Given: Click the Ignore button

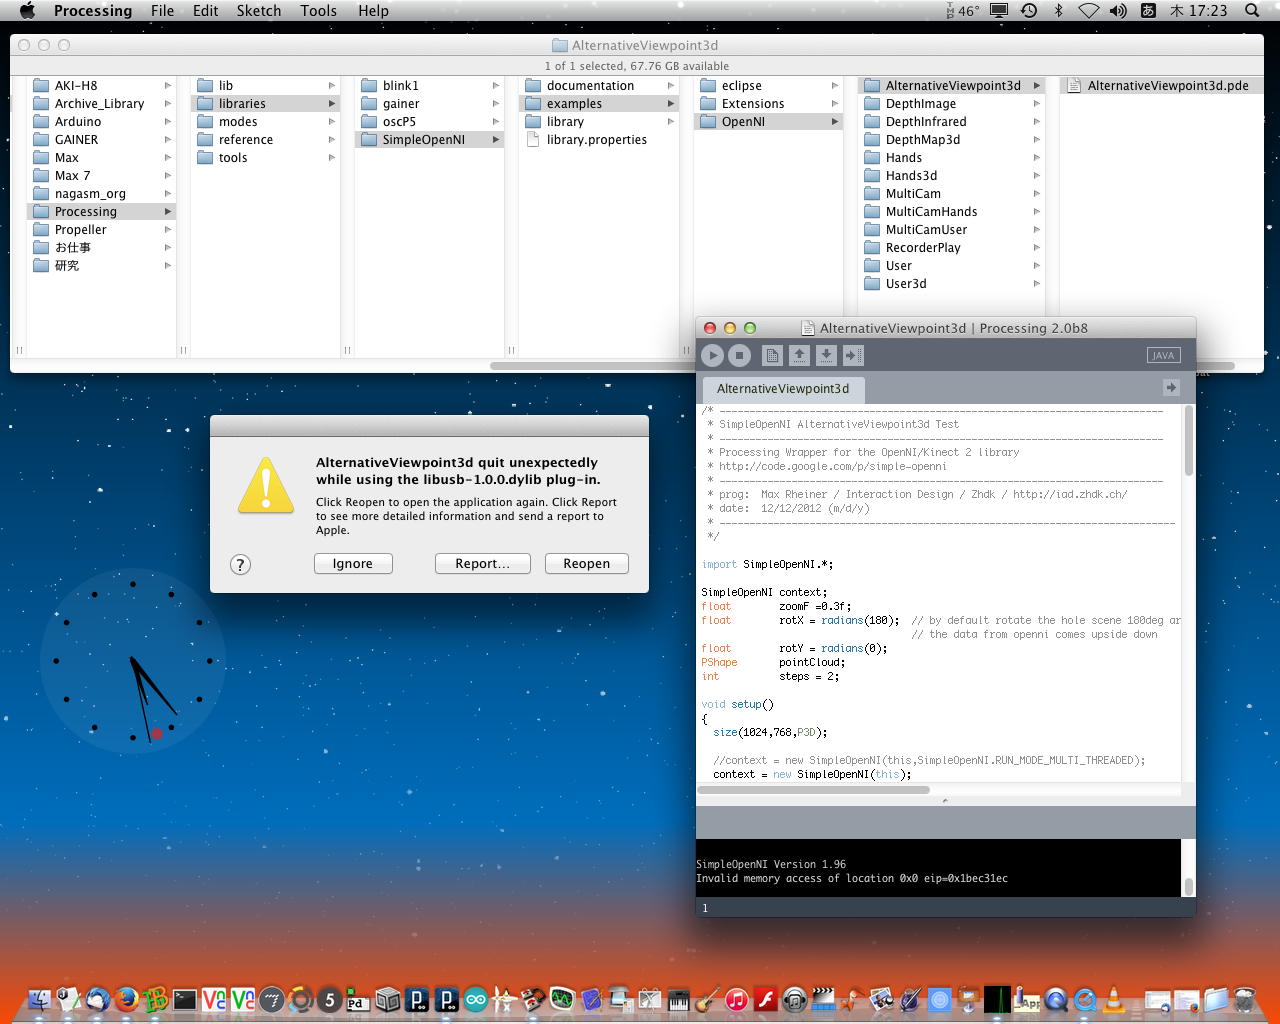Looking at the screenshot, I should (353, 564).
